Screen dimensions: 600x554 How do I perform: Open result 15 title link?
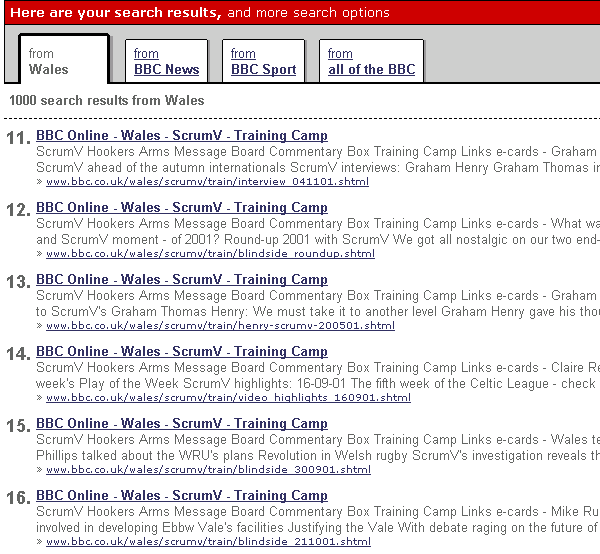point(182,423)
